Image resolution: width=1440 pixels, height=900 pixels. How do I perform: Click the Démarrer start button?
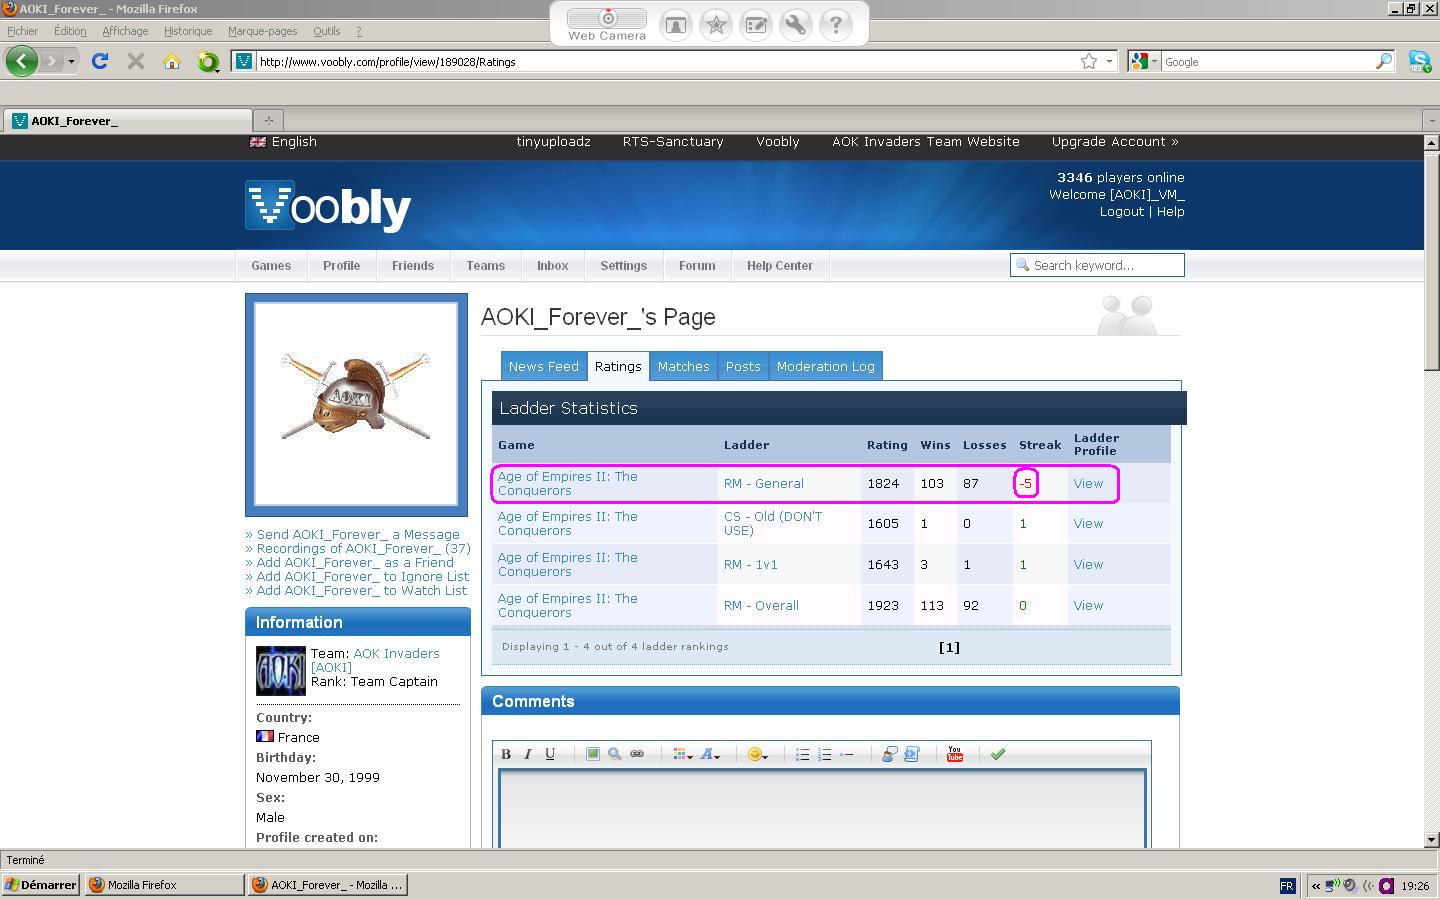pos(41,885)
